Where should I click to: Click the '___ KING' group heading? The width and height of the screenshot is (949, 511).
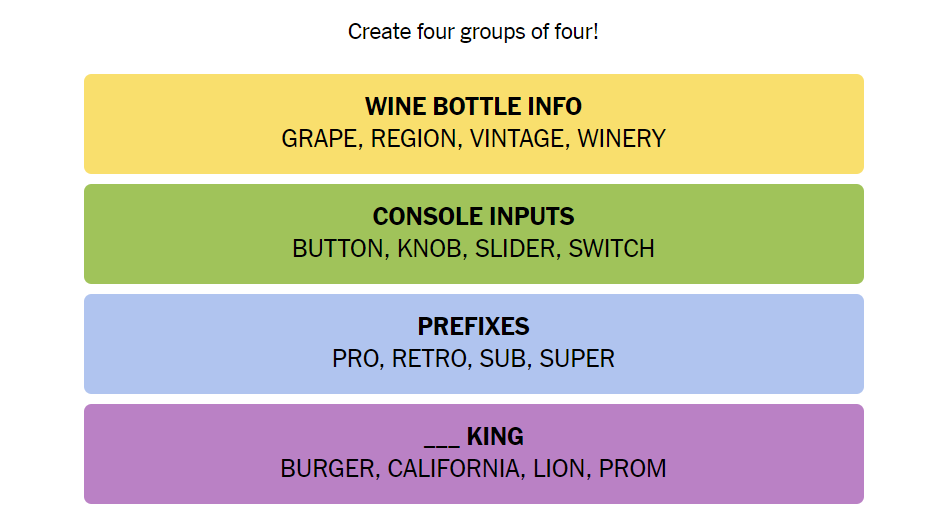coord(473,436)
